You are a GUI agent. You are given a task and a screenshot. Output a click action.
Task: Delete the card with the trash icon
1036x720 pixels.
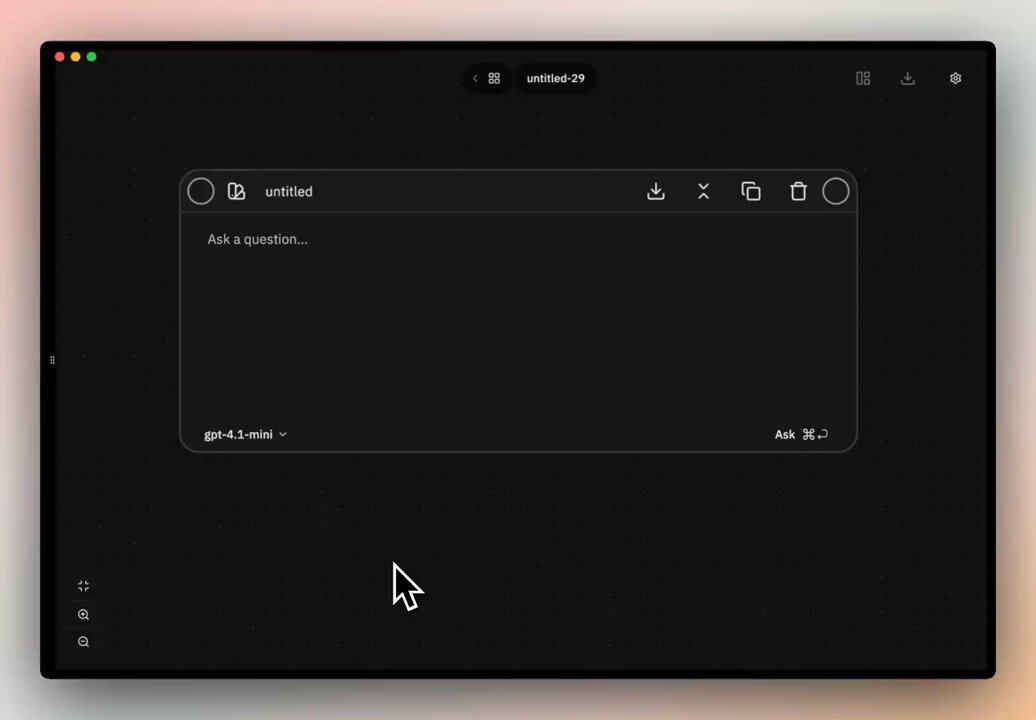(x=798, y=191)
